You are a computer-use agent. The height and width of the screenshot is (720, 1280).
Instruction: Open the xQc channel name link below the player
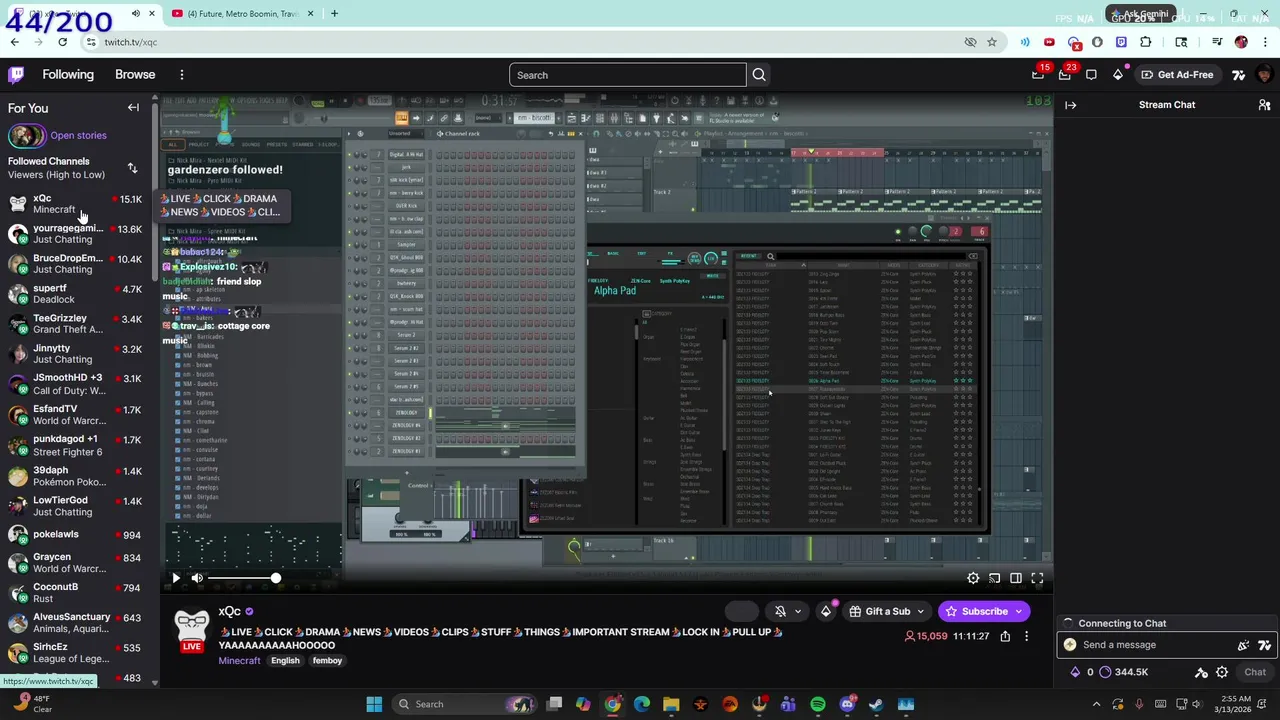(230, 611)
